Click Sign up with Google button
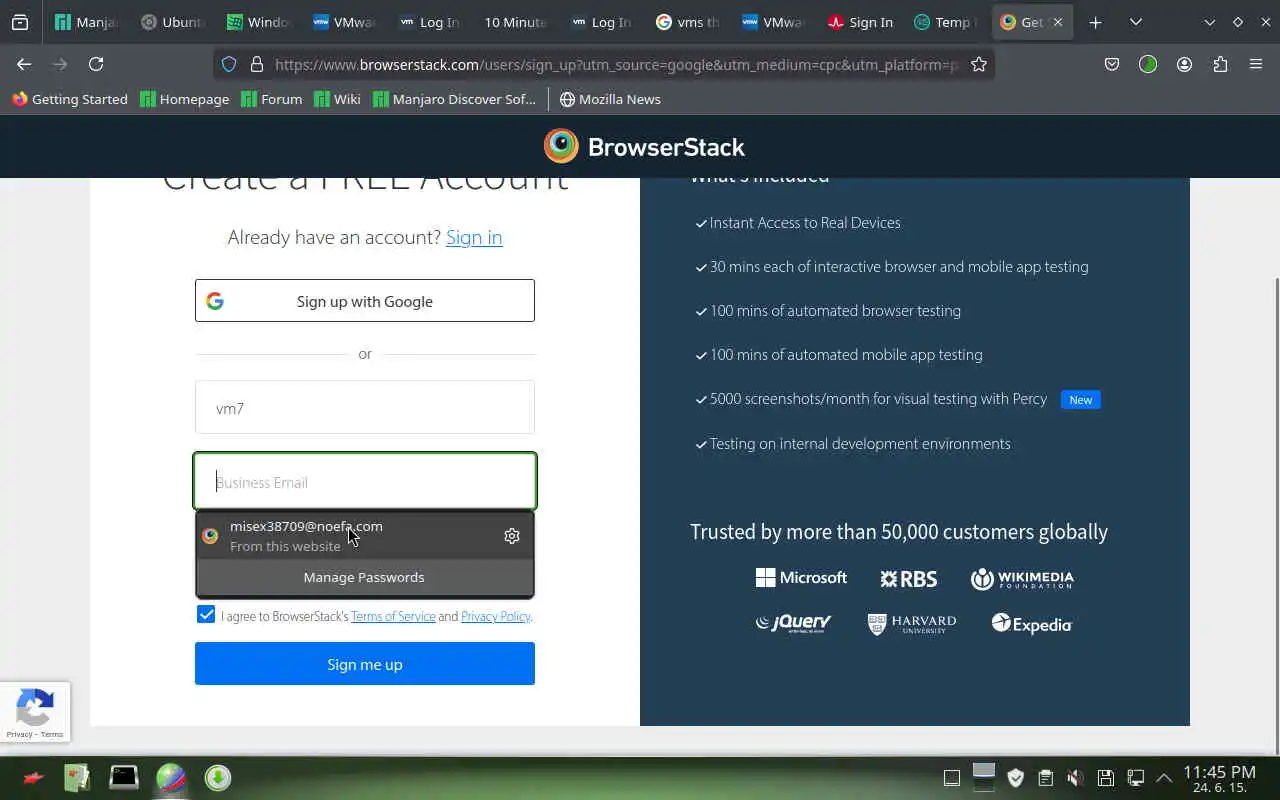This screenshot has height=800, width=1280. [365, 300]
